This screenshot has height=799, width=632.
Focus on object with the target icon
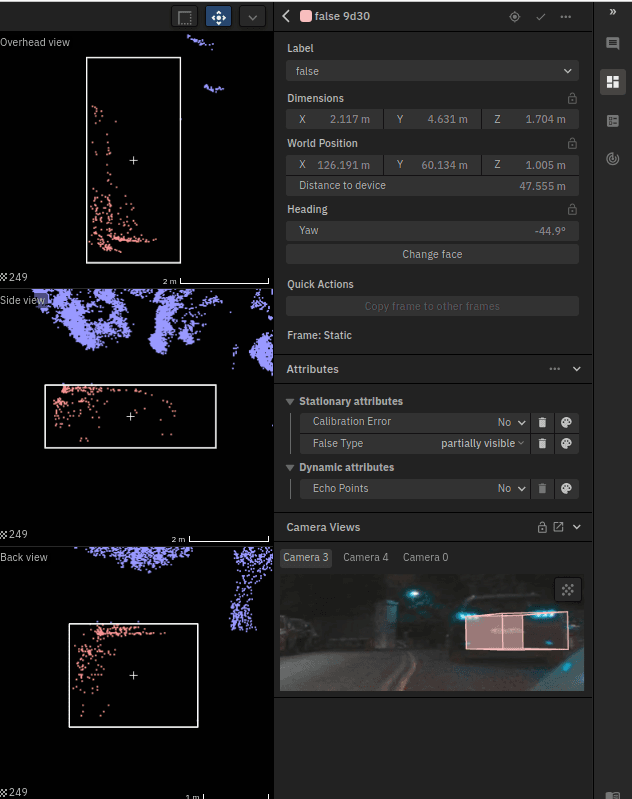coord(515,17)
